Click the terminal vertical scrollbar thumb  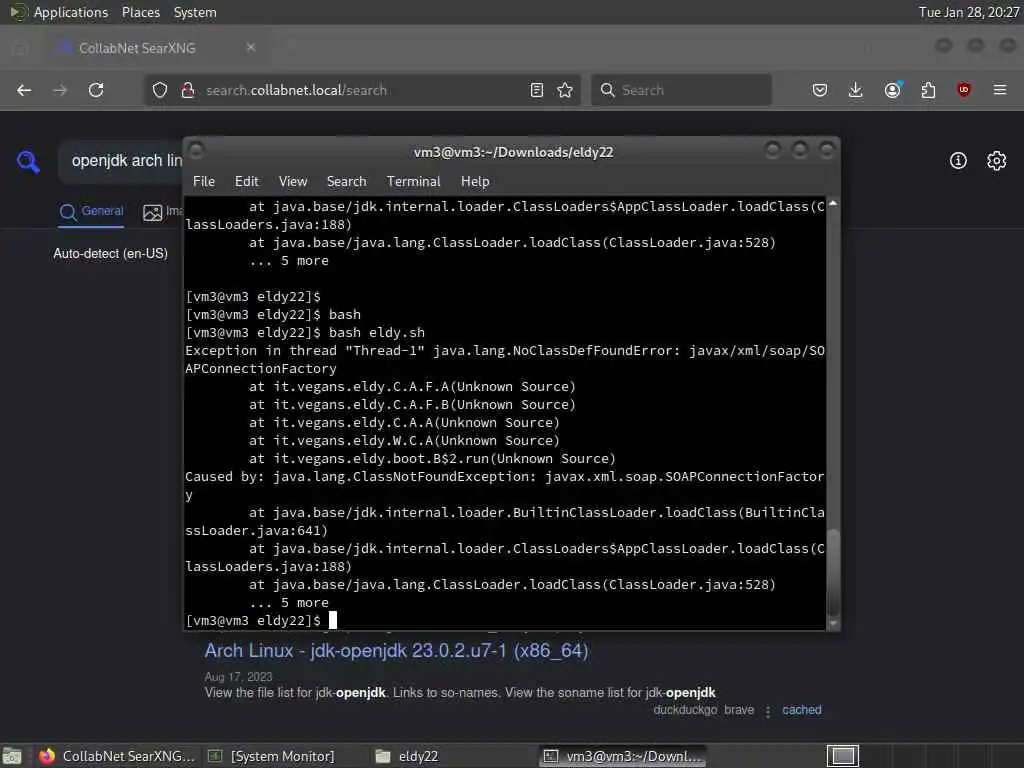tap(833, 571)
